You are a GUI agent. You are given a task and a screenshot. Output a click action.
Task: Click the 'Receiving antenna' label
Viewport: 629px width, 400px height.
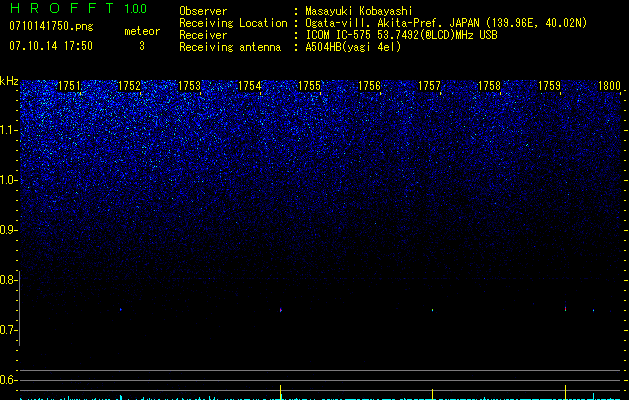pos(230,47)
